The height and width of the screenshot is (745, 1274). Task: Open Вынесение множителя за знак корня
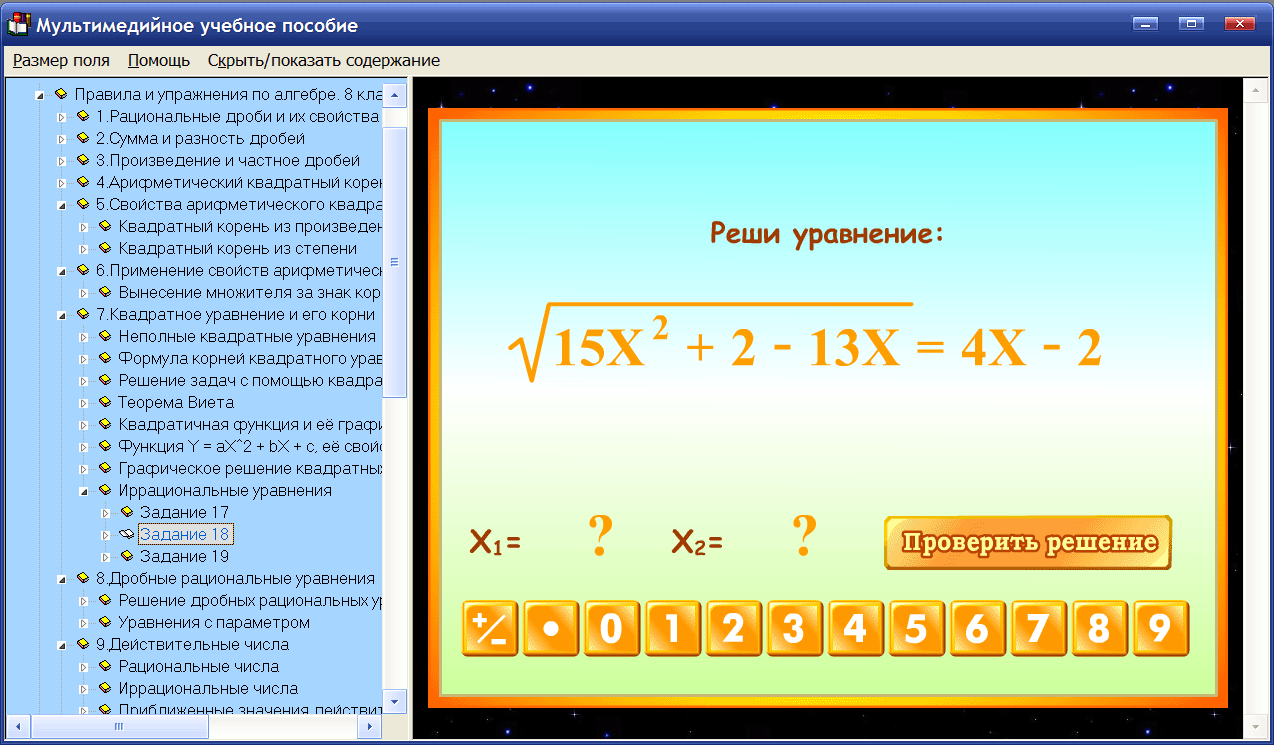[250, 293]
